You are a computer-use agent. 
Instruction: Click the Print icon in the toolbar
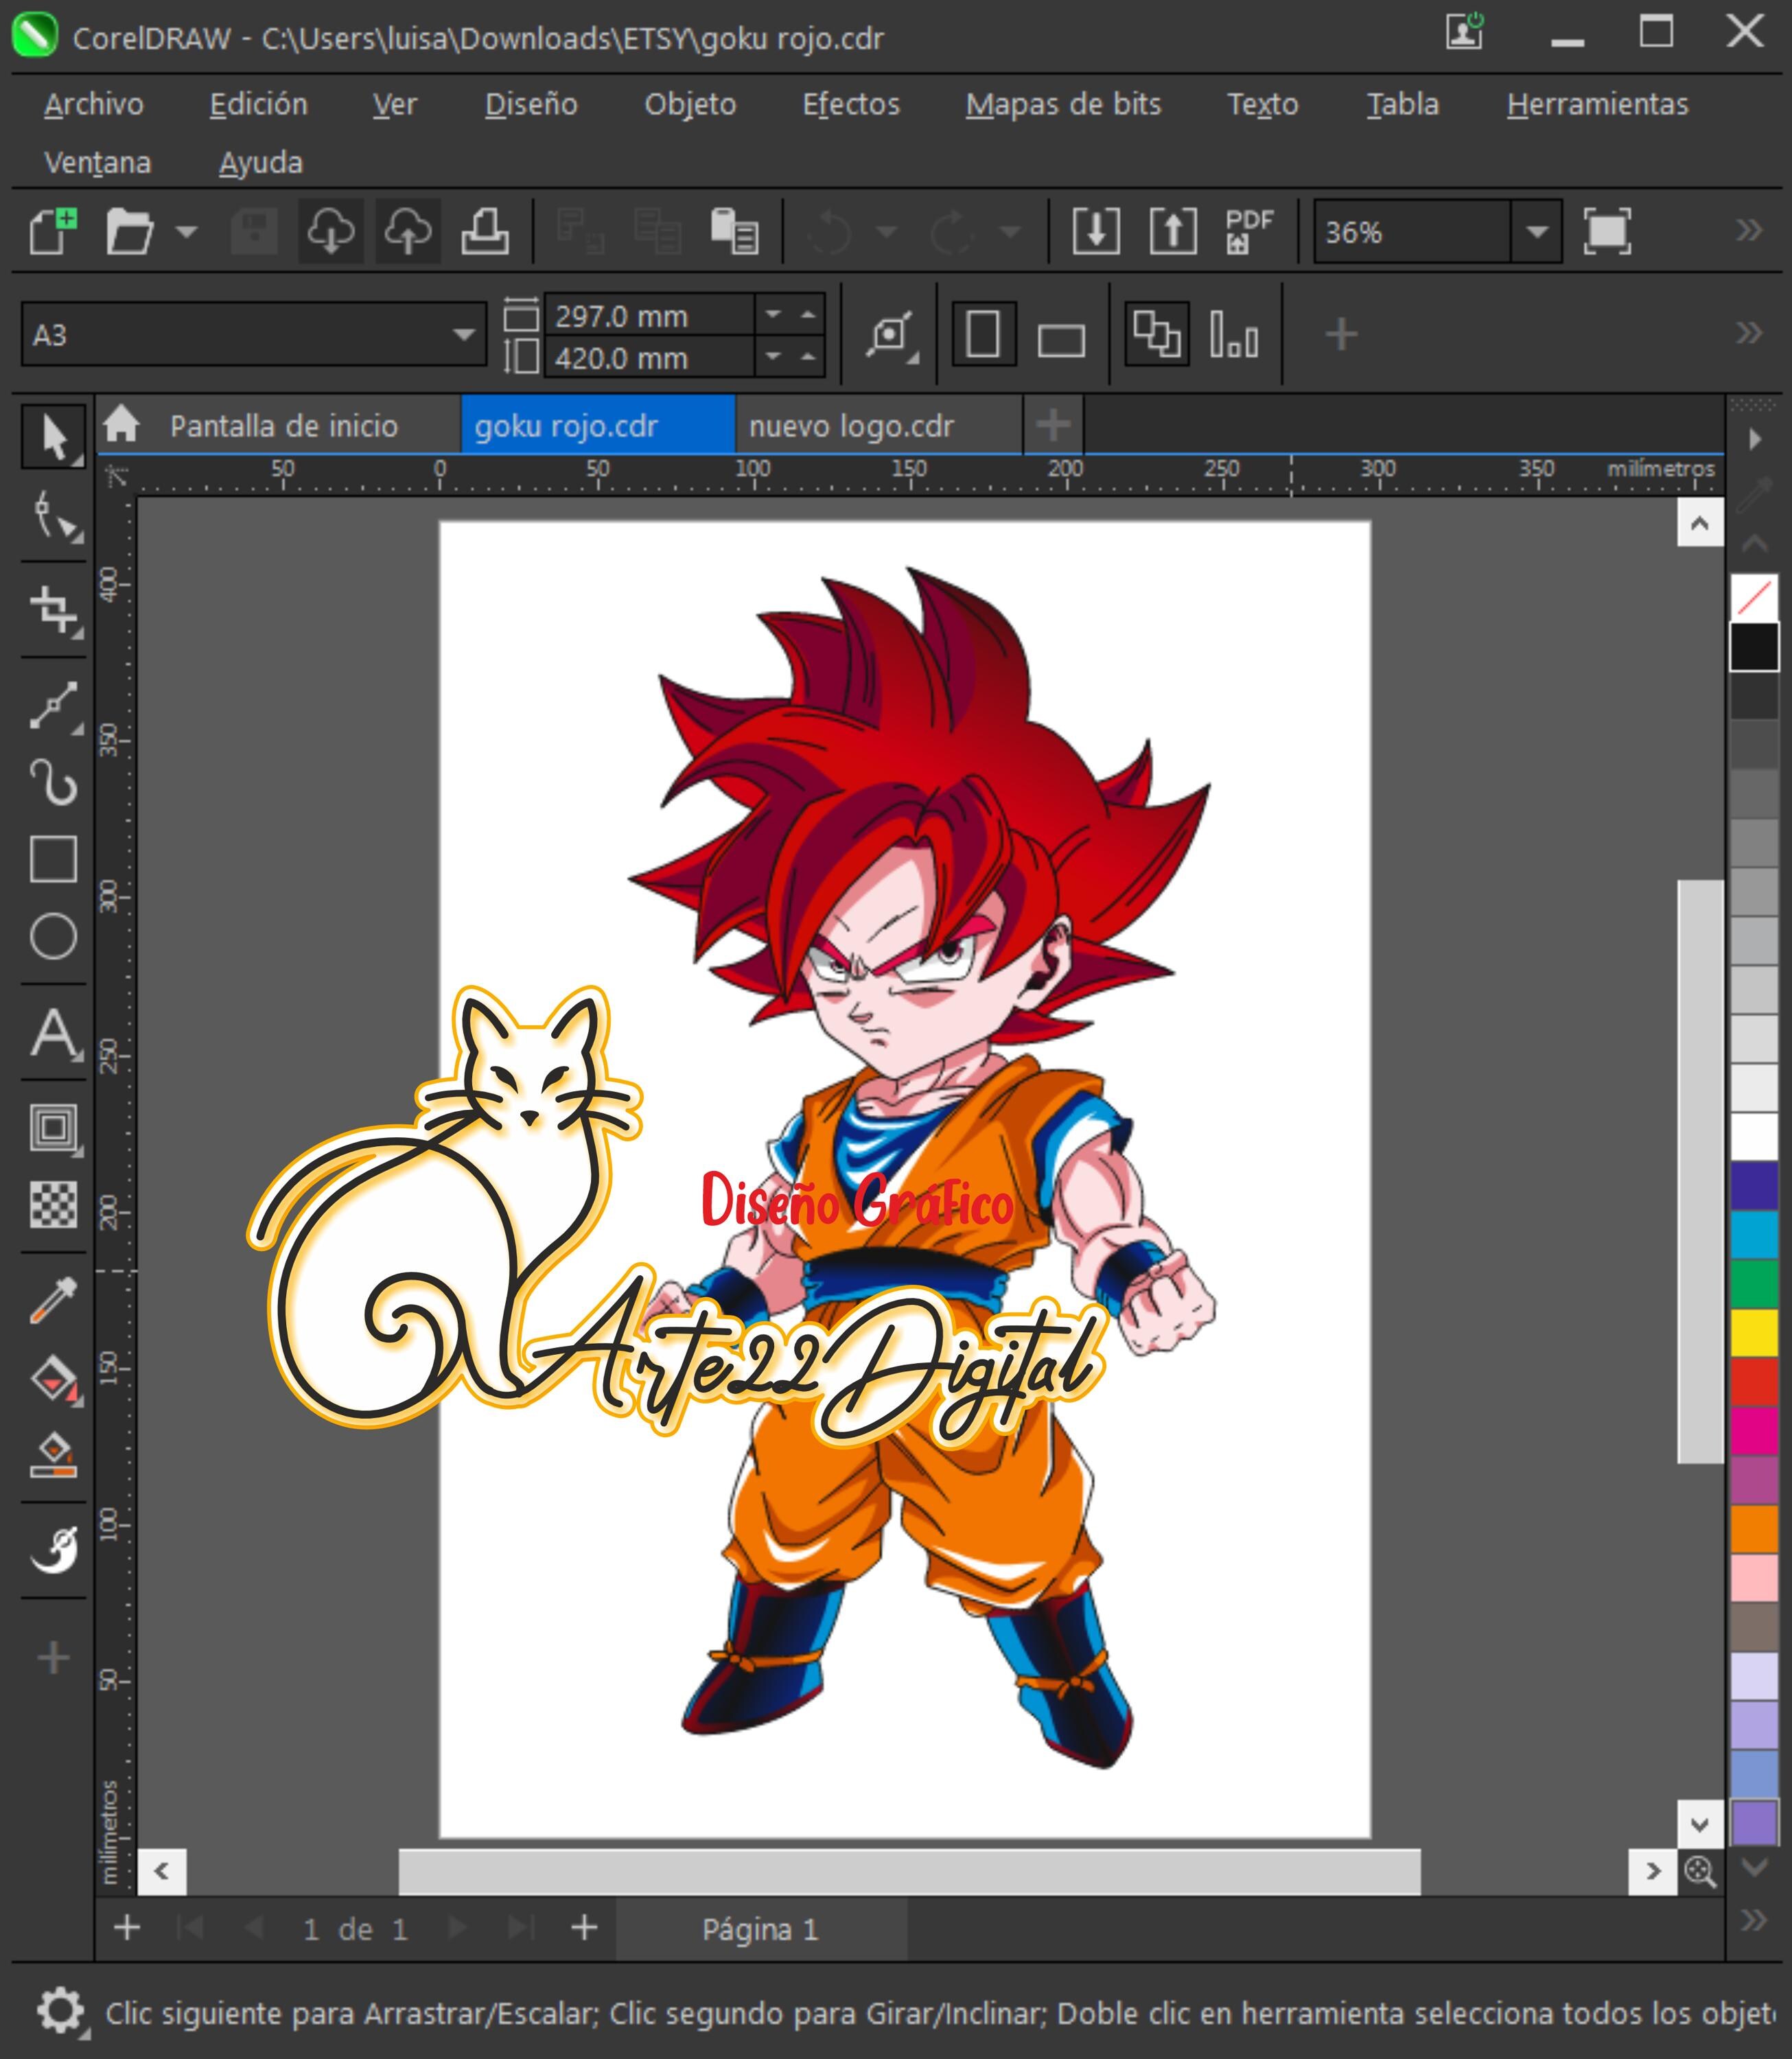484,232
